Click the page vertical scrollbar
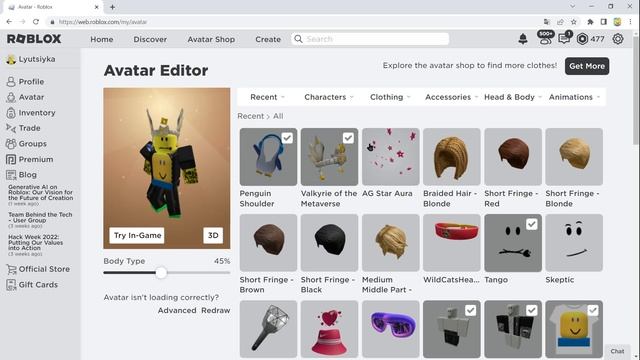Viewport: 640px width, 360px height. point(636,90)
